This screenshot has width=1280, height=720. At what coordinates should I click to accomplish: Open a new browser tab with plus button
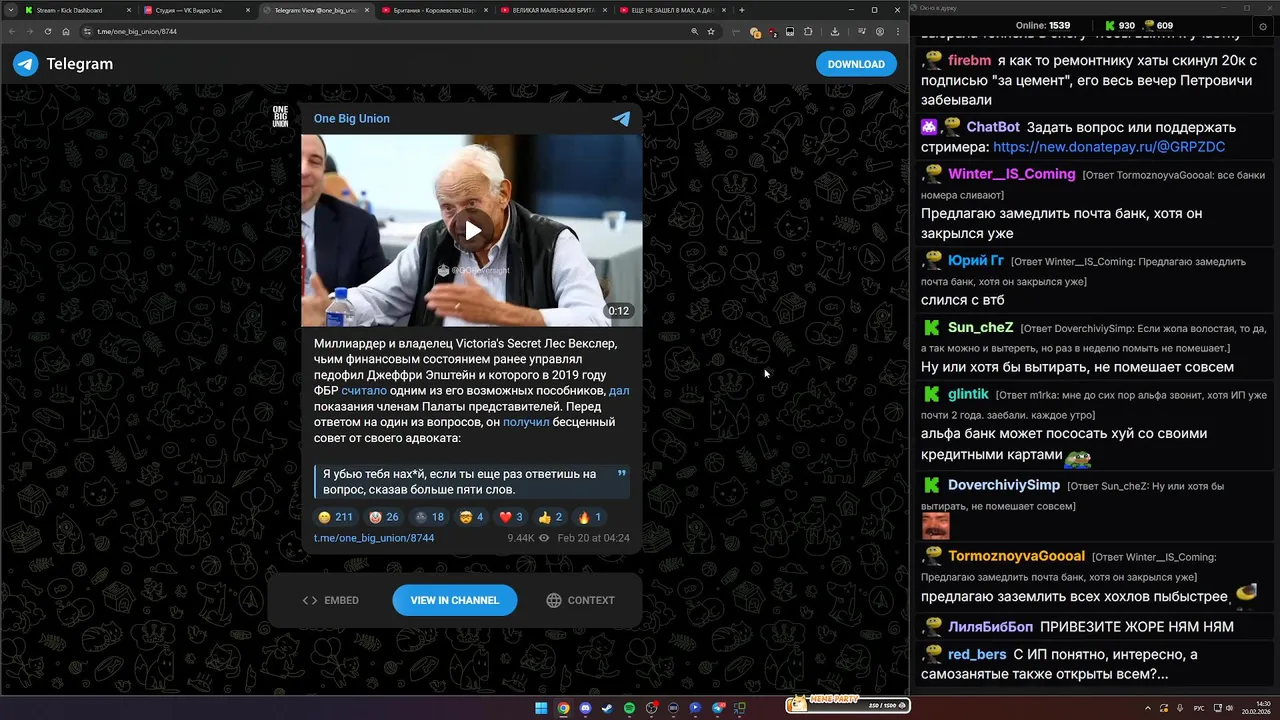point(741,10)
